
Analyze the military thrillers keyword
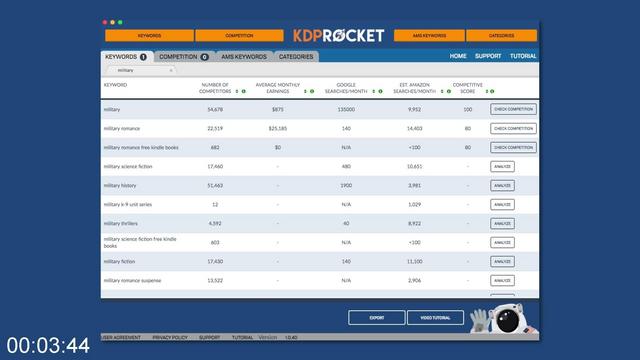pyautogui.click(x=502, y=224)
